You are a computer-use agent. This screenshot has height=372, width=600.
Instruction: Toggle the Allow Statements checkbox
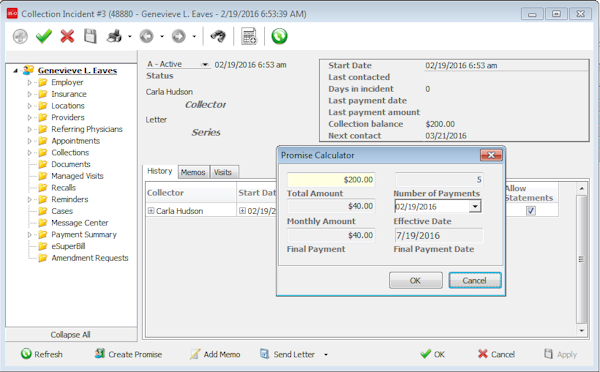pos(530,210)
